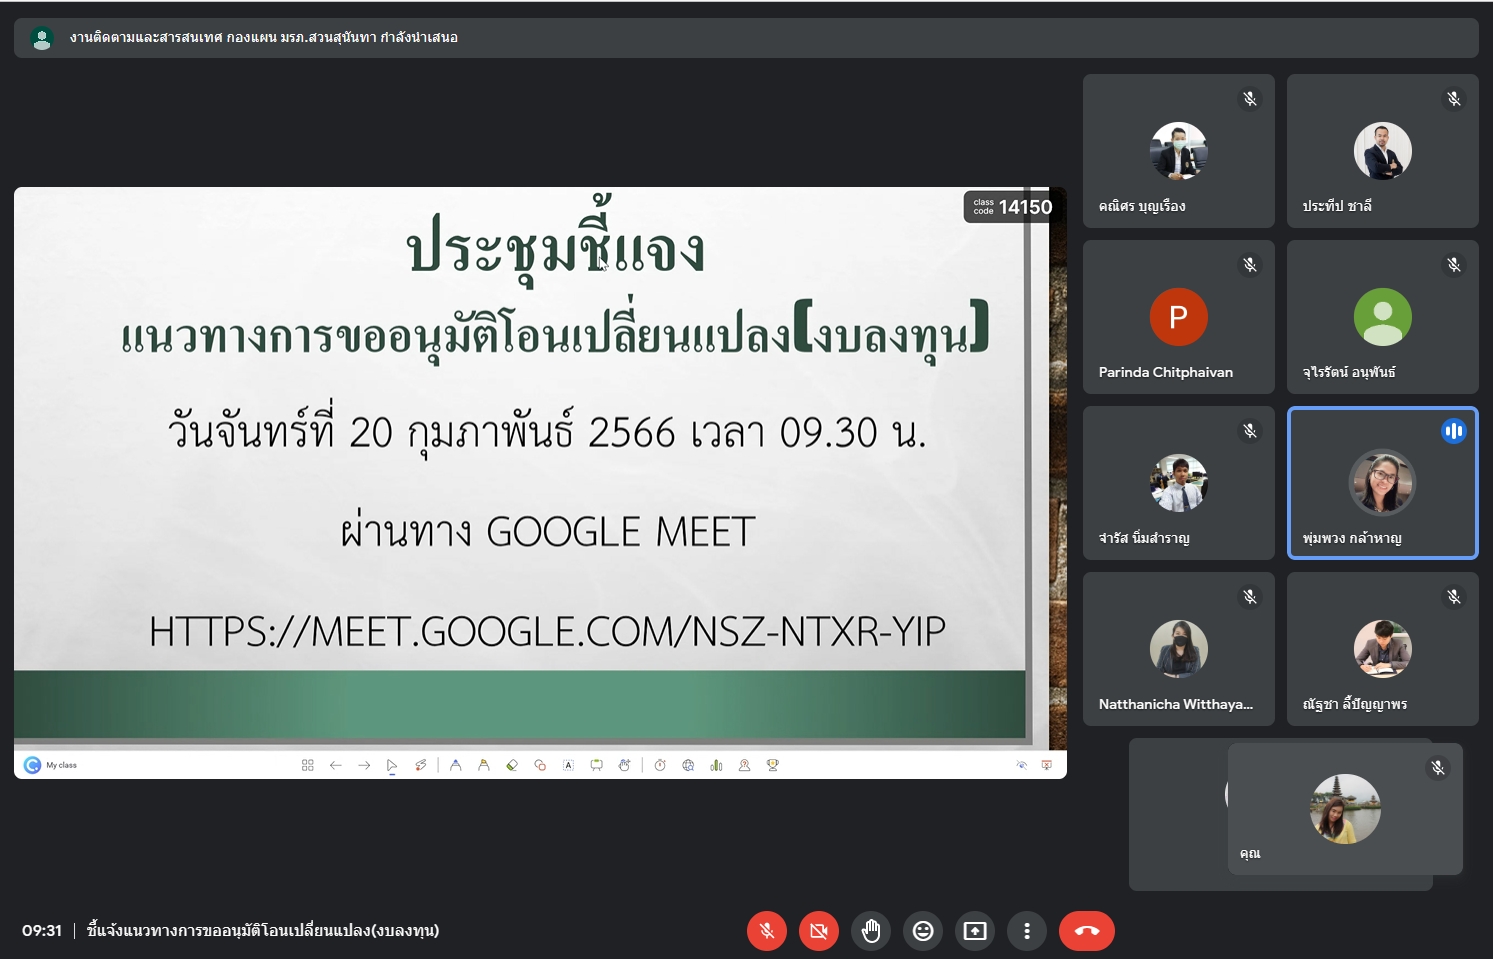
Task: Select Parinda Chitphaivan participant tile
Action: [x=1178, y=317]
